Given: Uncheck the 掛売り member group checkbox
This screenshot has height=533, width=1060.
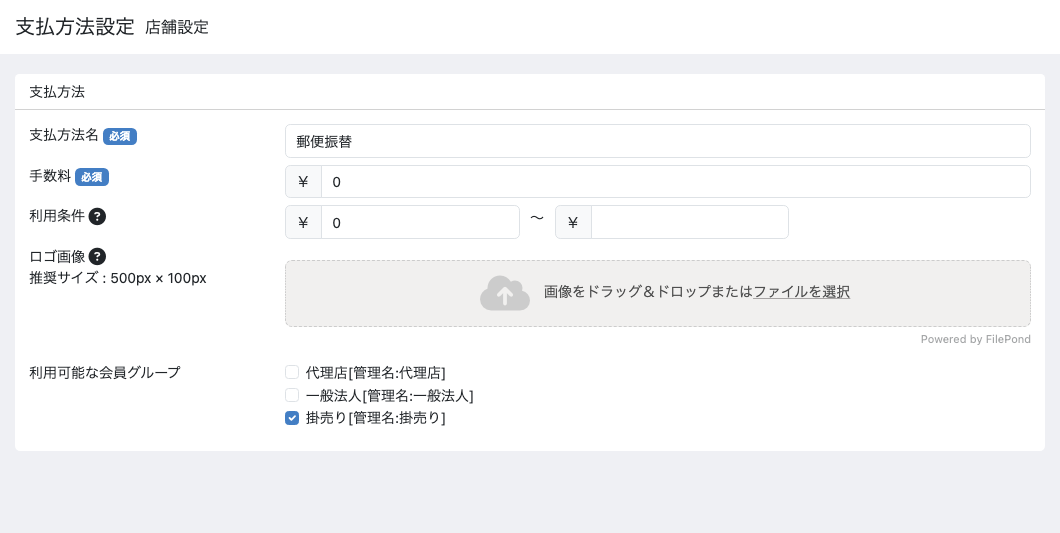Looking at the screenshot, I should (292, 418).
